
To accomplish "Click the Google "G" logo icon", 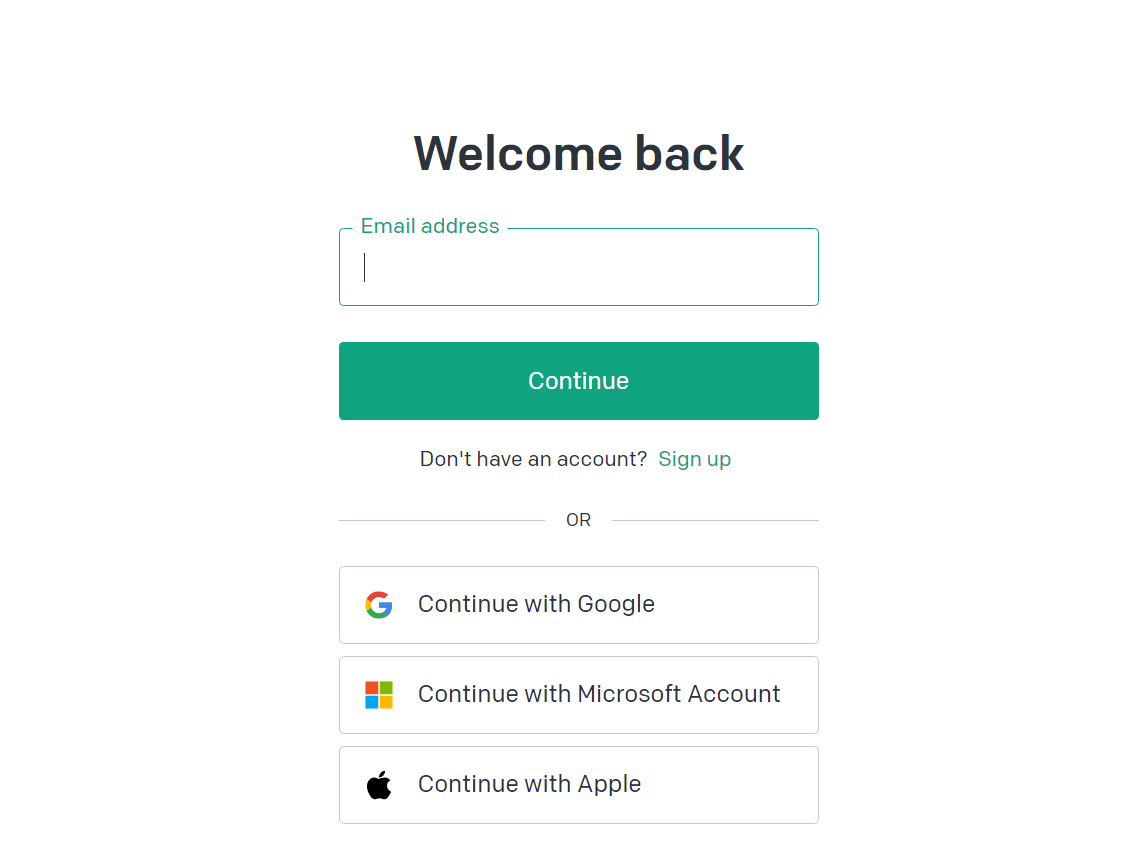I will pyautogui.click(x=379, y=605).
